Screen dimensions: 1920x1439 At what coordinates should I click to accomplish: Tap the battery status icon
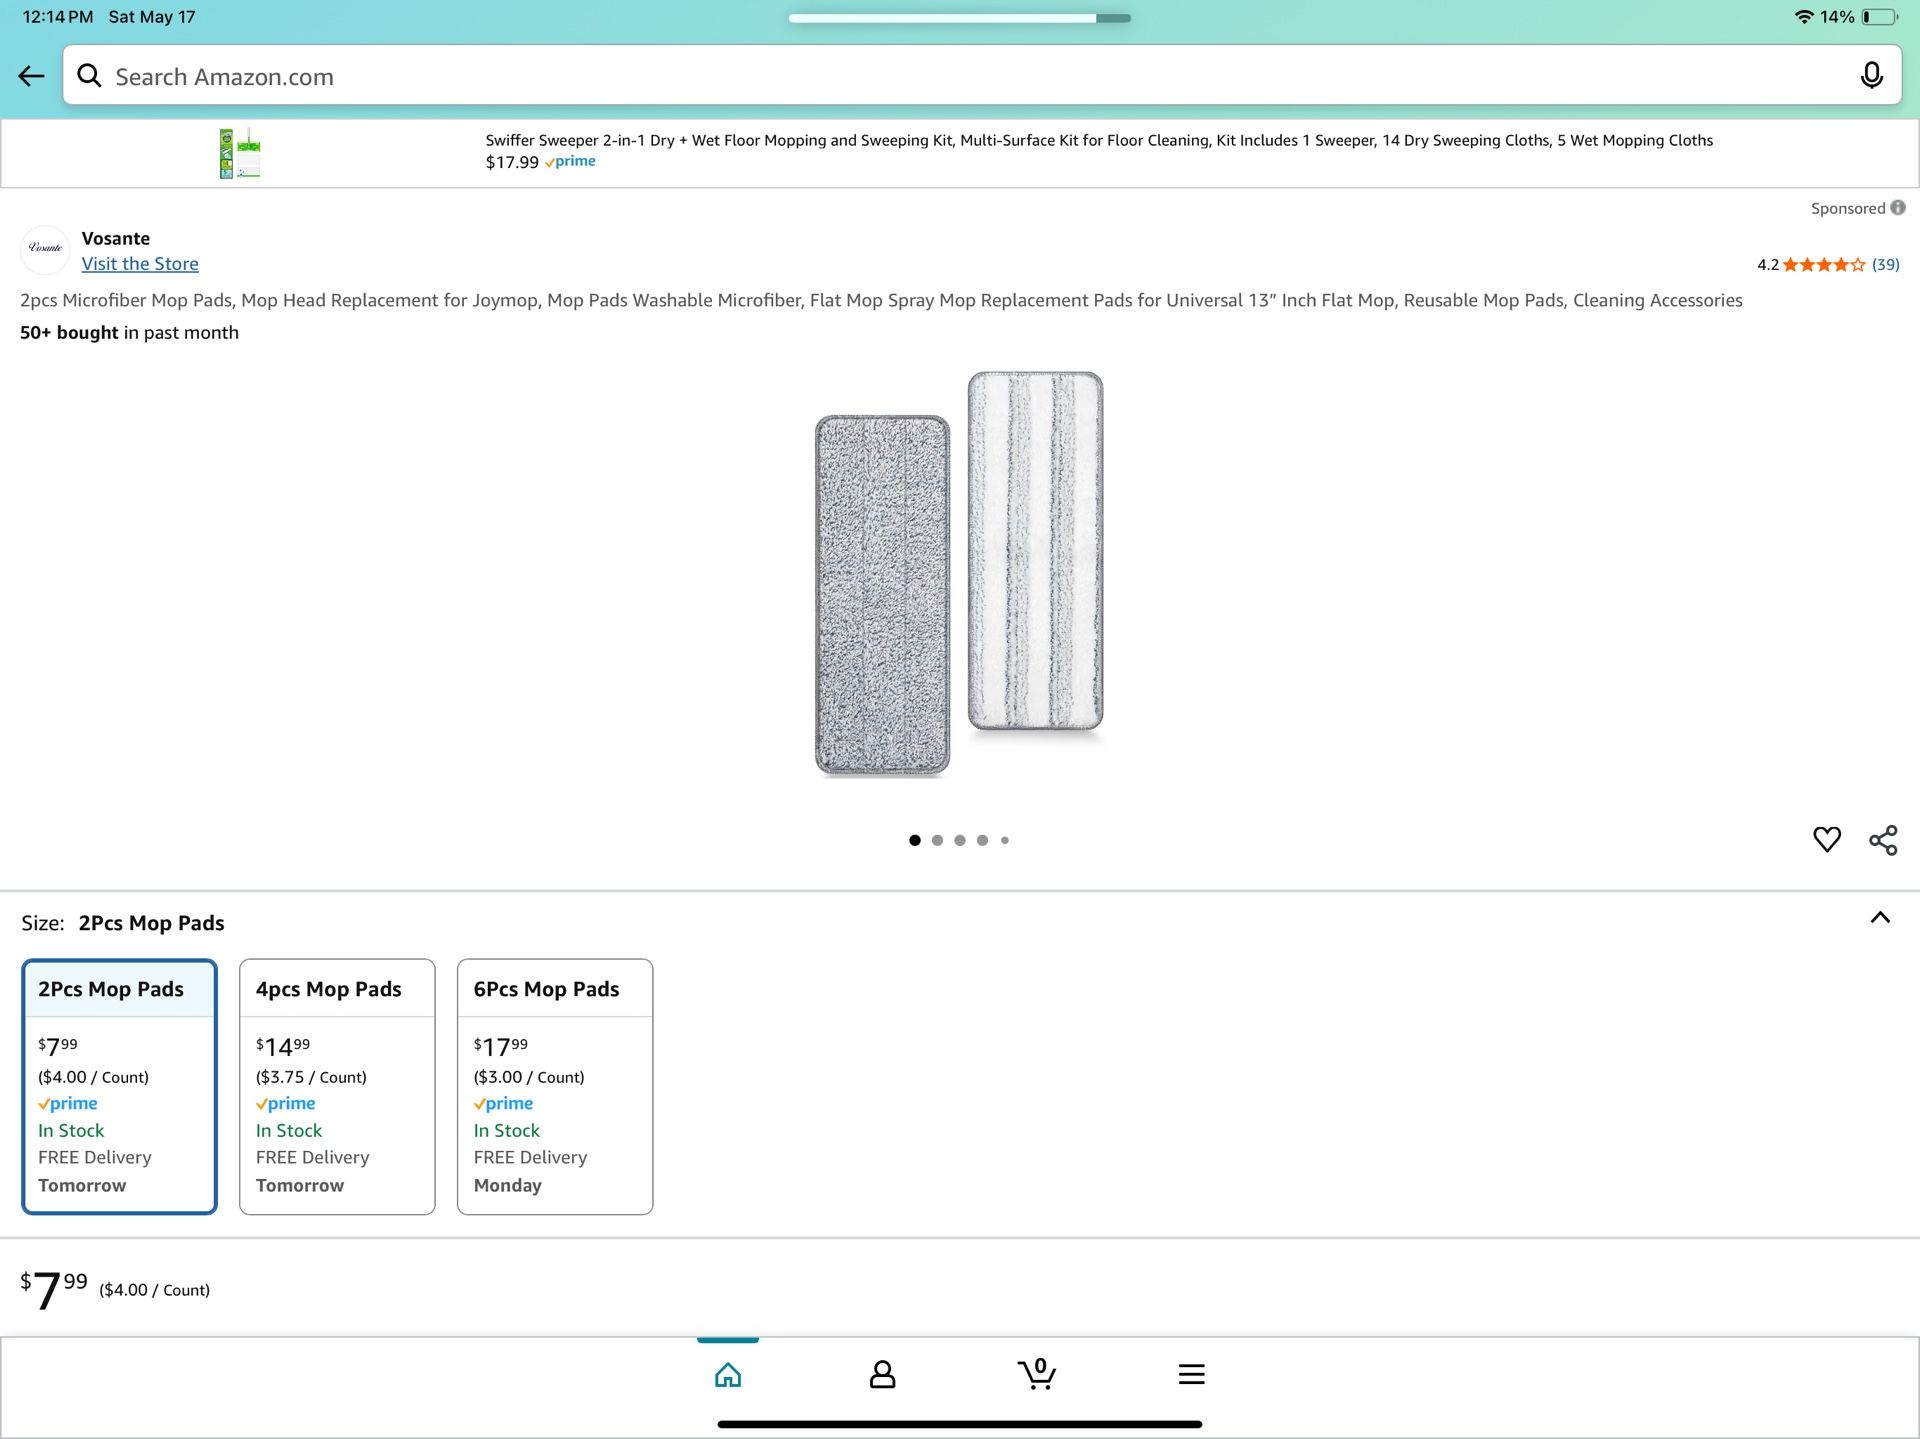[1880, 17]
